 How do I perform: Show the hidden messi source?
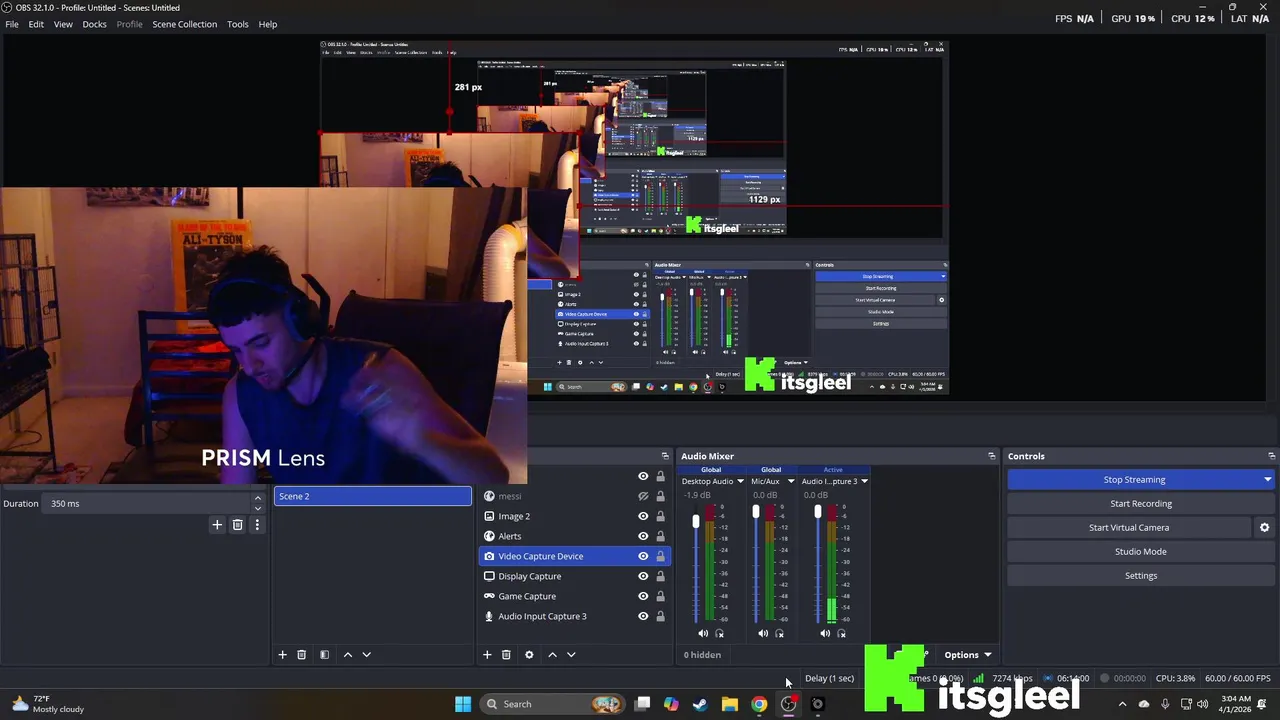click(x=643, y=496)
